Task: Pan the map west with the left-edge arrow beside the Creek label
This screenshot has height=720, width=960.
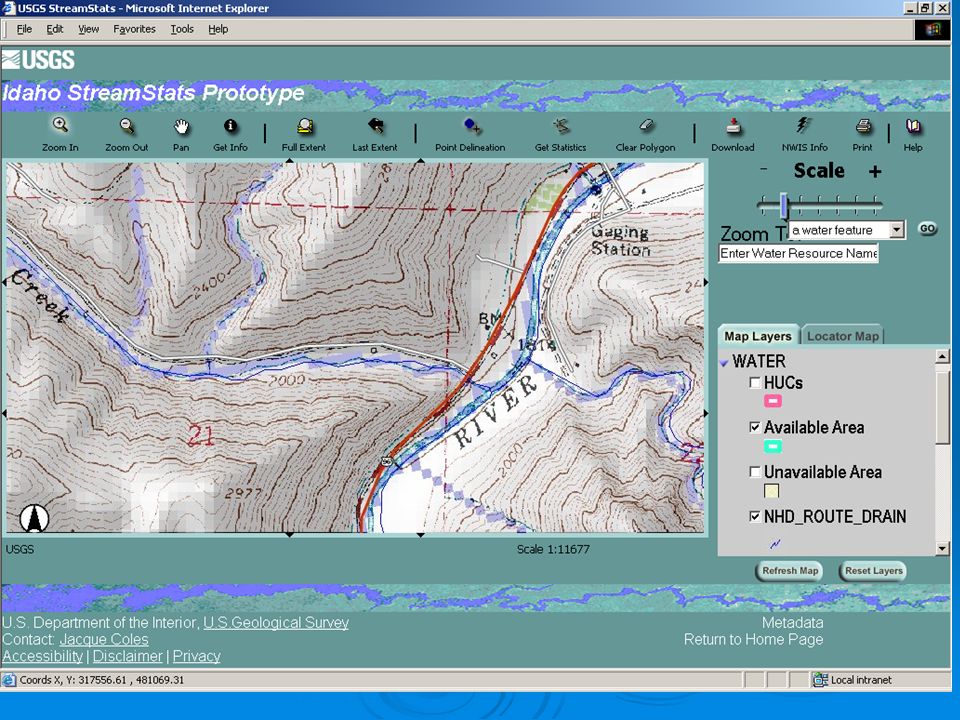Action: pyautogui.click(x=5, y=282)
